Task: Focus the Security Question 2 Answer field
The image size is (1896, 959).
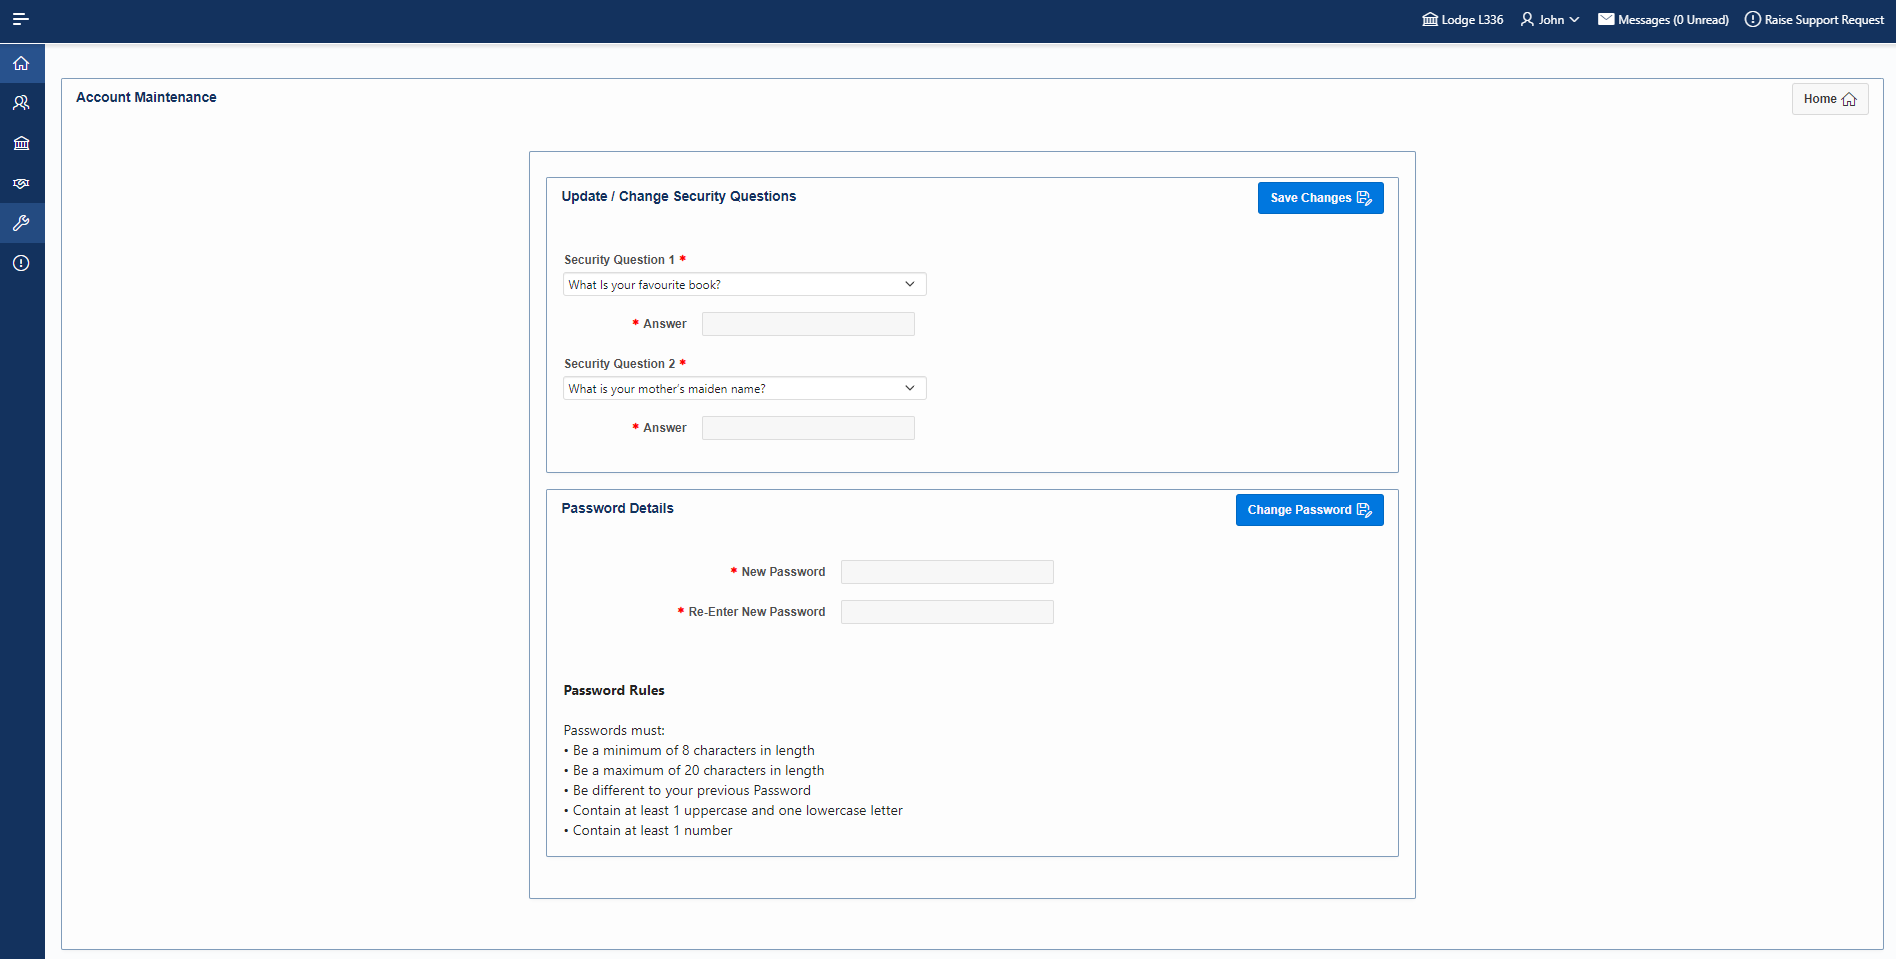Action: point(808,428)
